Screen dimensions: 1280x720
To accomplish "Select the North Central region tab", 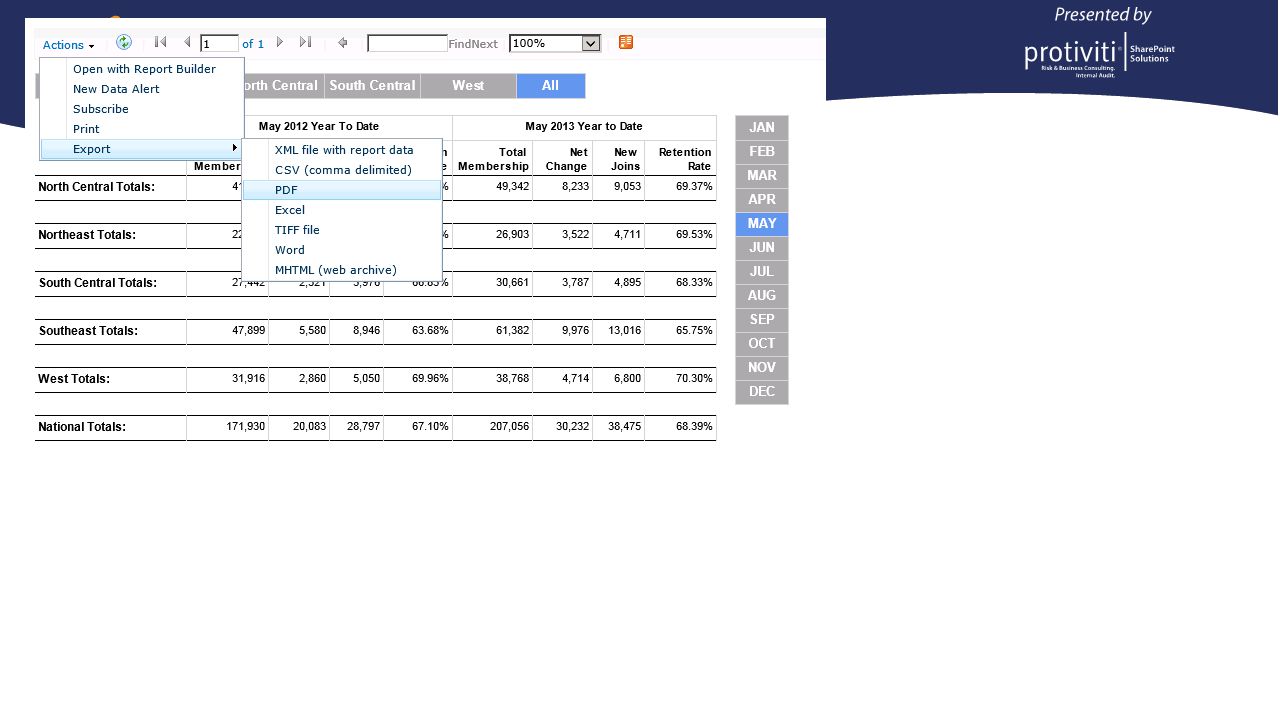I will [282, 86].
